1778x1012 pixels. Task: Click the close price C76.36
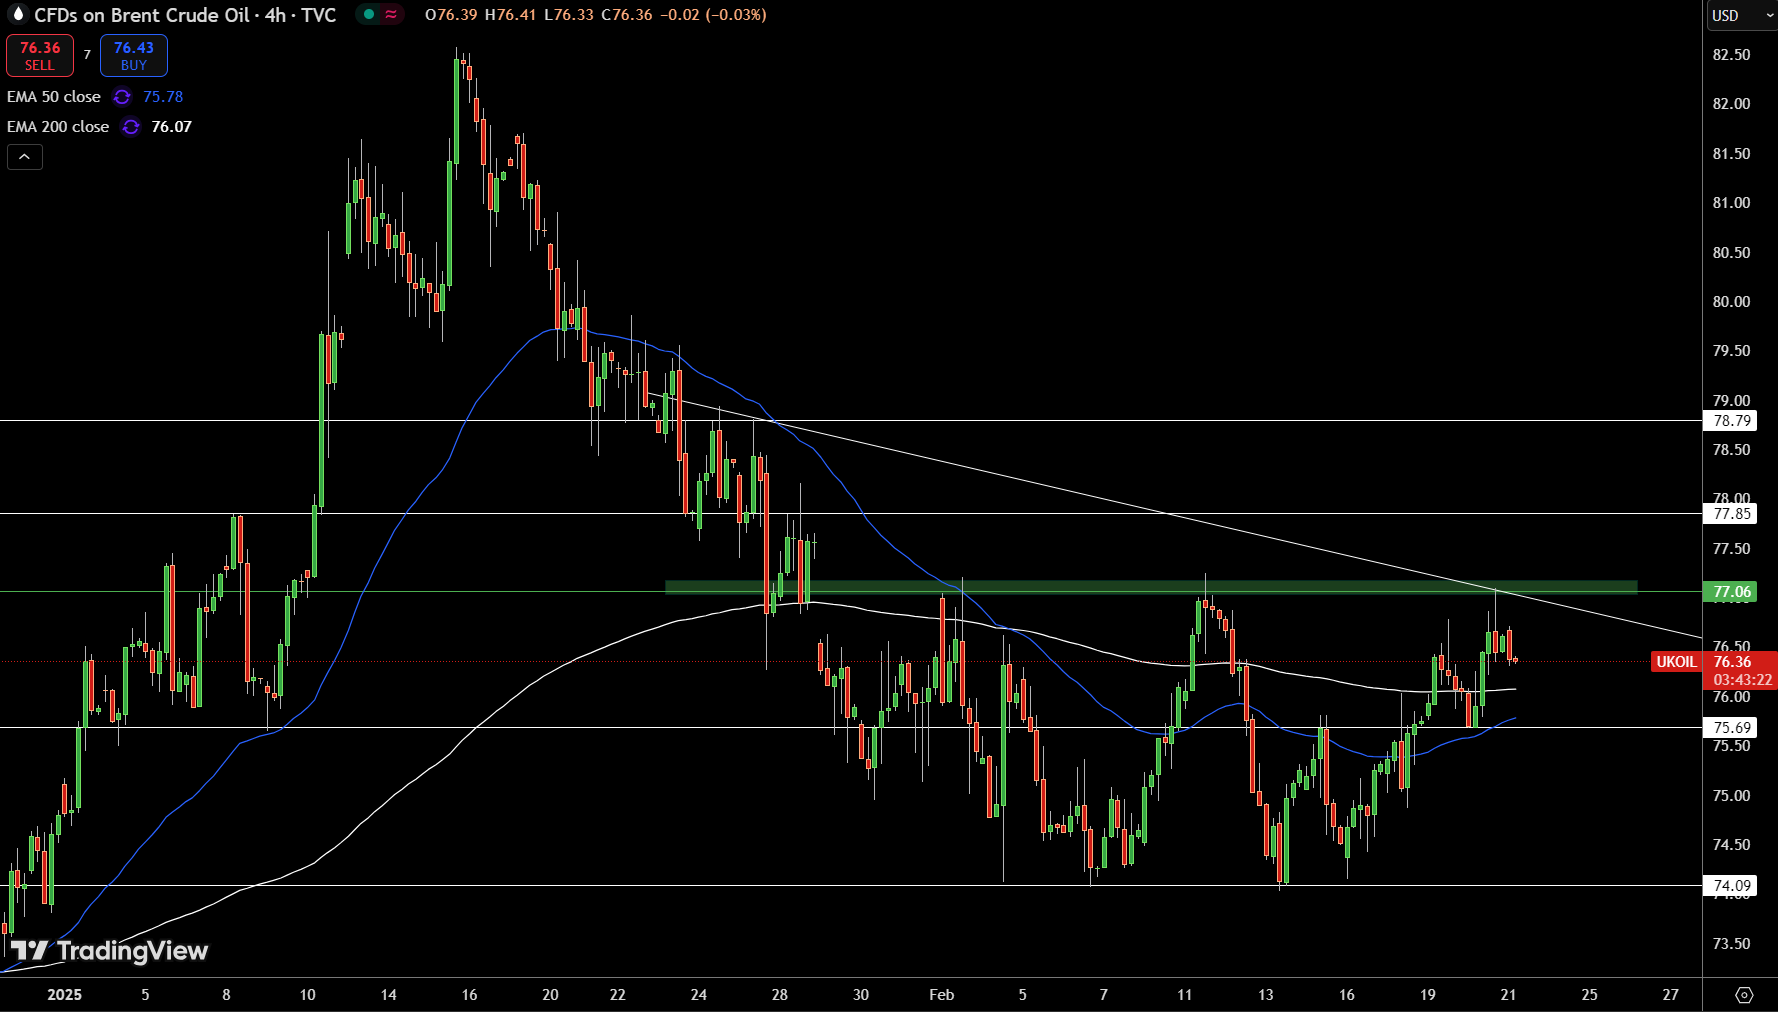point(627,15)
